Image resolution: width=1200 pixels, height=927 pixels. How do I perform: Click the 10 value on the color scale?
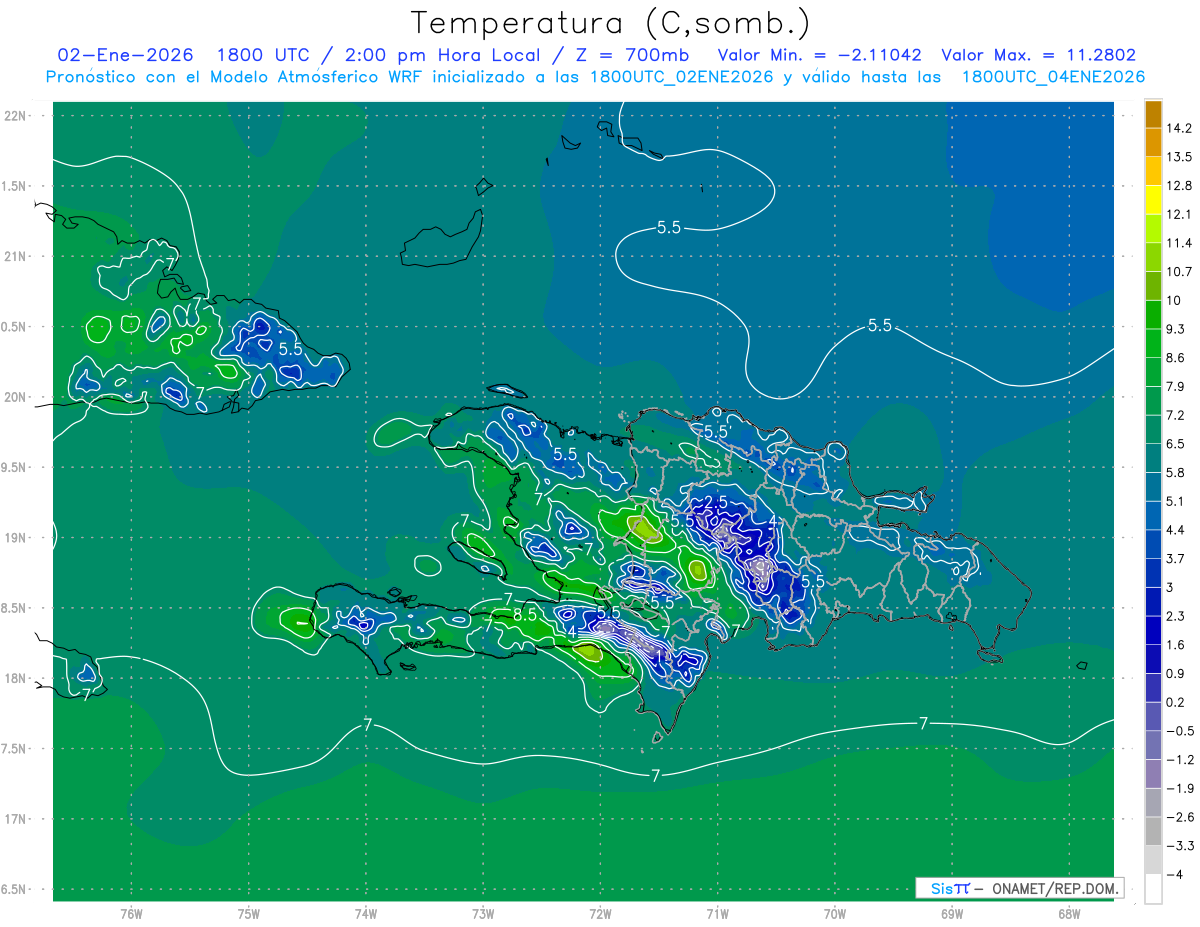(x=1175, y=301)
